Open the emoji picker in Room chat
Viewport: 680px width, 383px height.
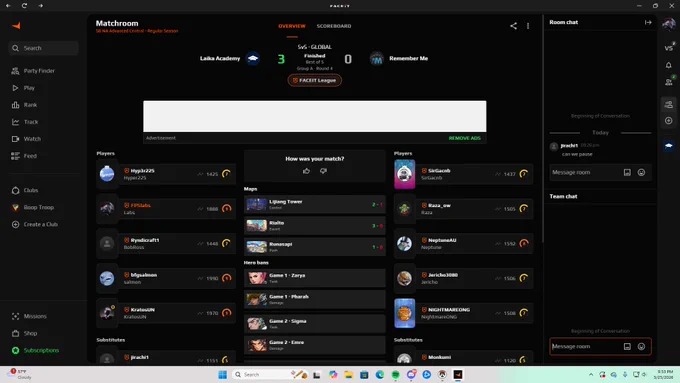pyautogui.click(x=641, y=172)
